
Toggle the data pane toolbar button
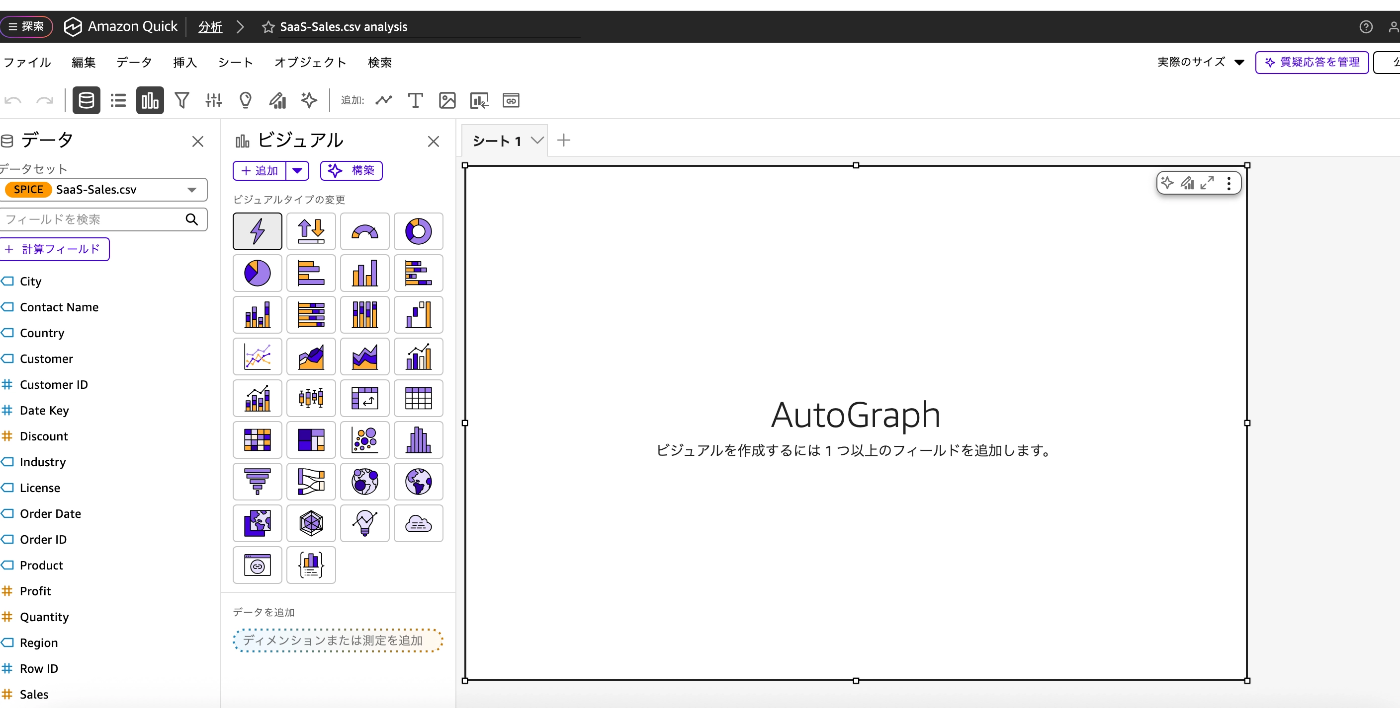(87, 100)
